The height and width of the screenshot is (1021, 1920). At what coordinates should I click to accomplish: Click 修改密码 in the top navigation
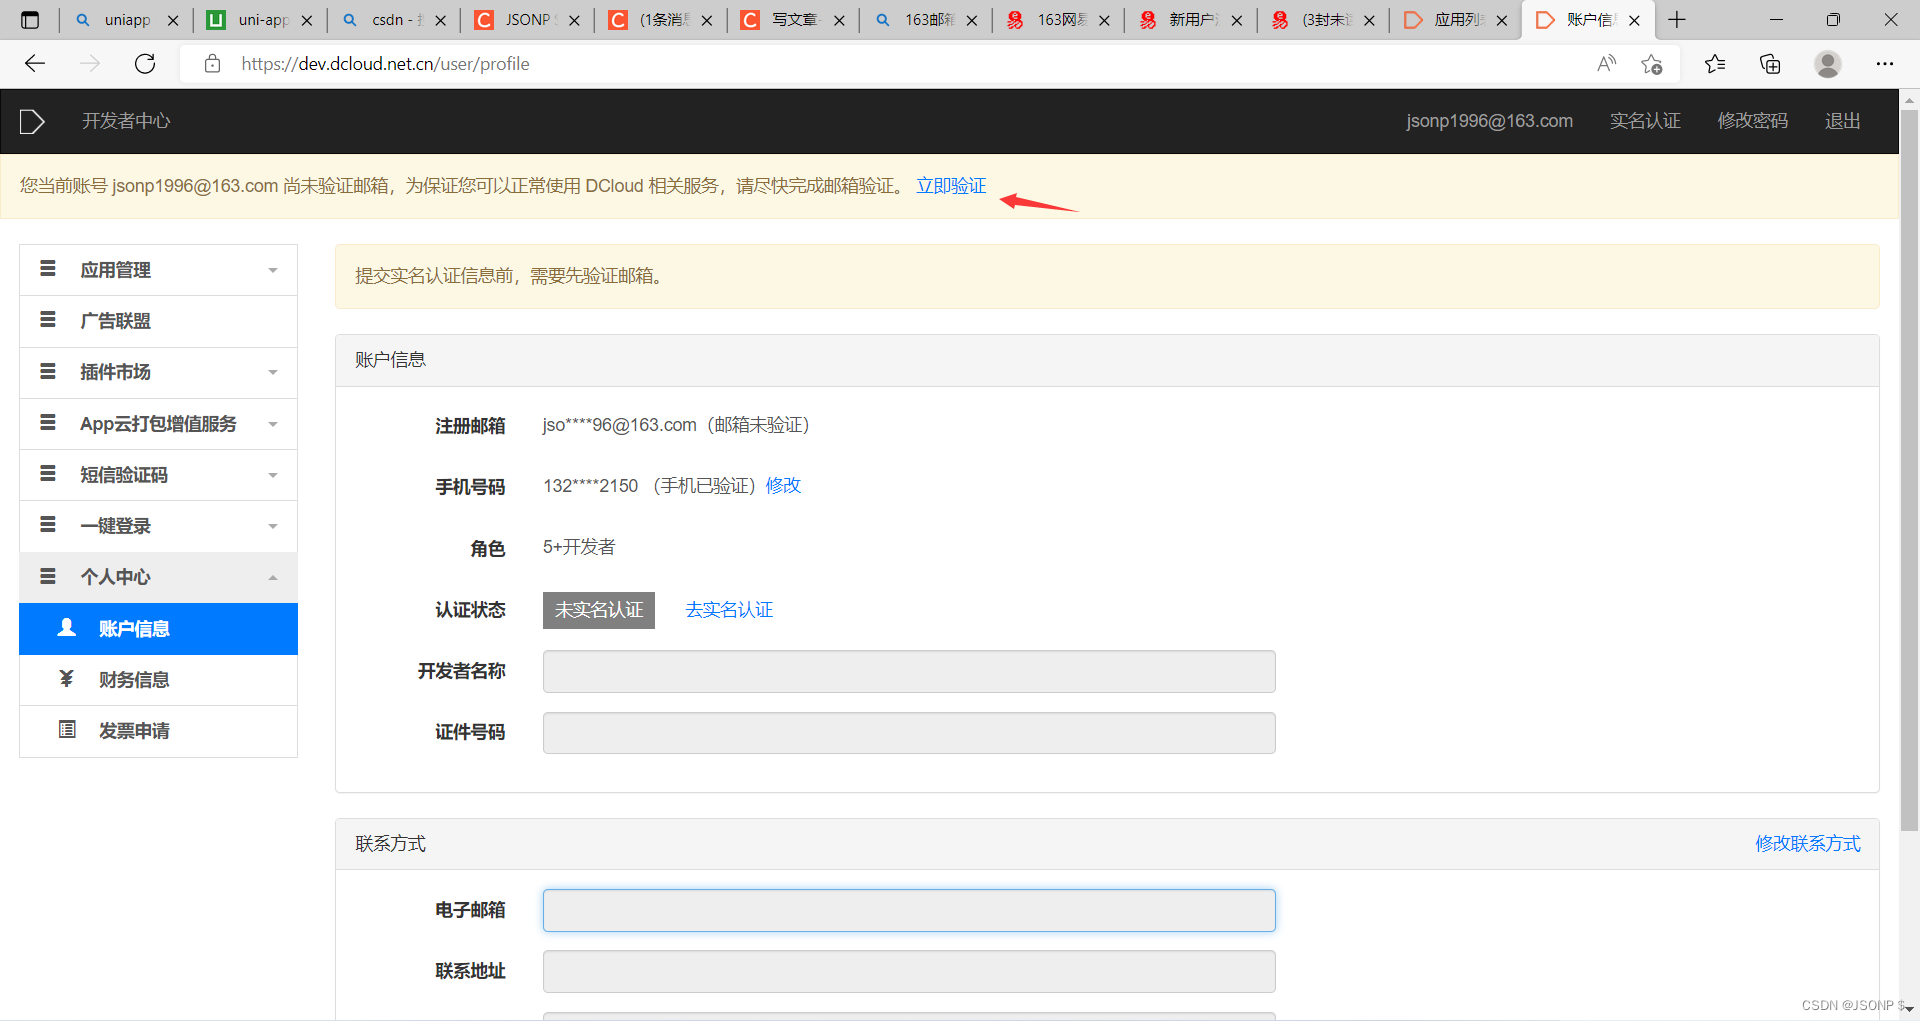1753,120
